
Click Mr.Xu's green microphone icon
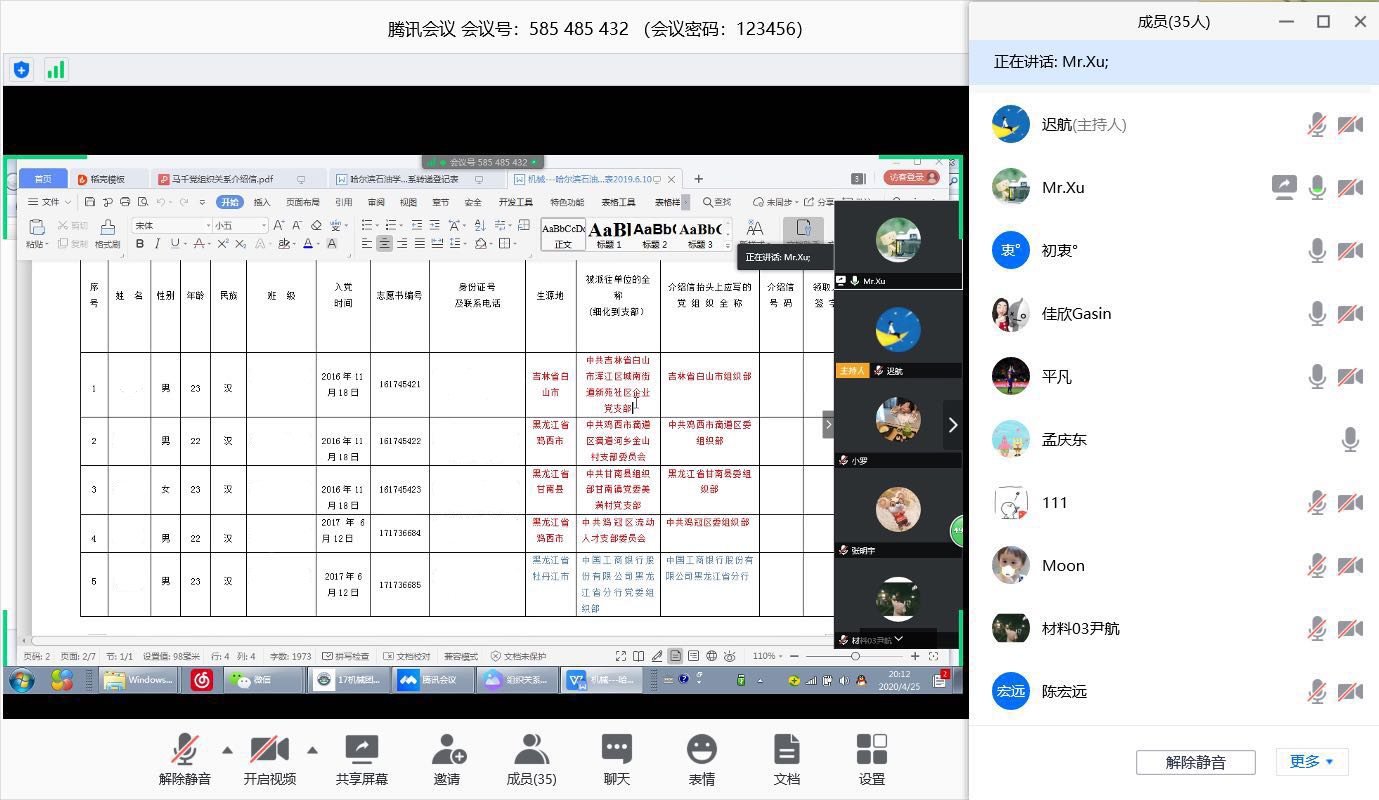[x=1317, y=187]
